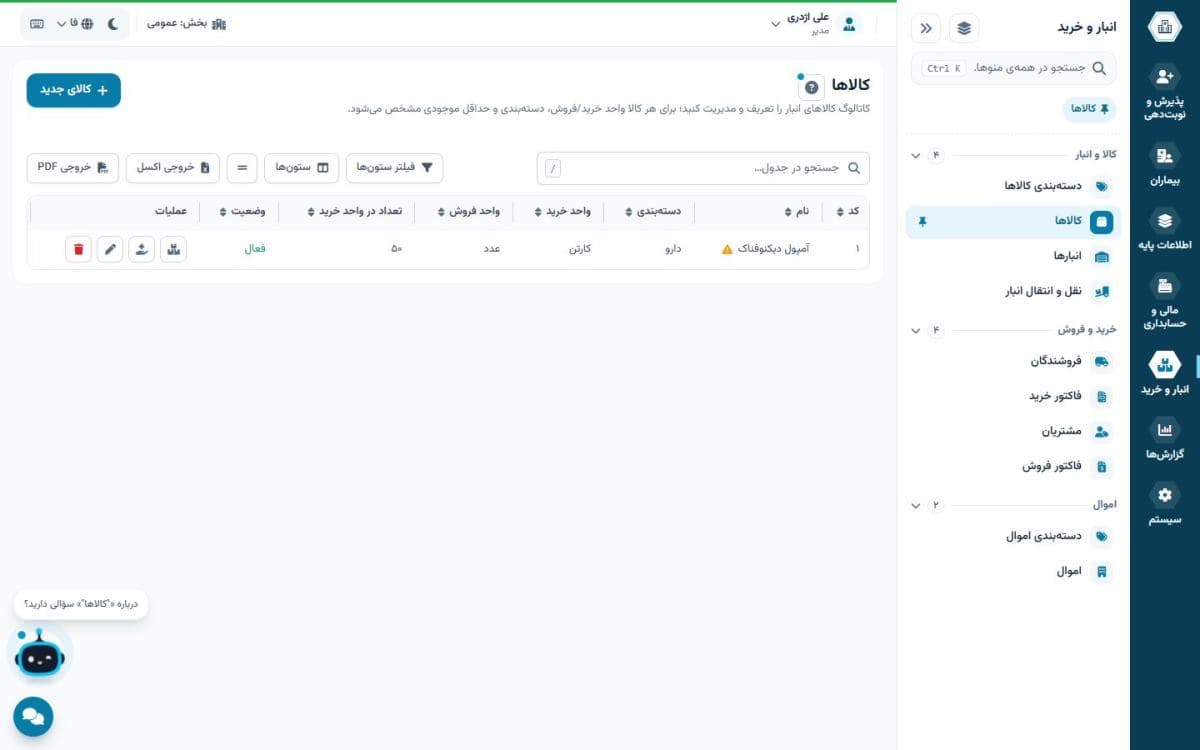Click the layers icon in sidebar header

(964, 28)
